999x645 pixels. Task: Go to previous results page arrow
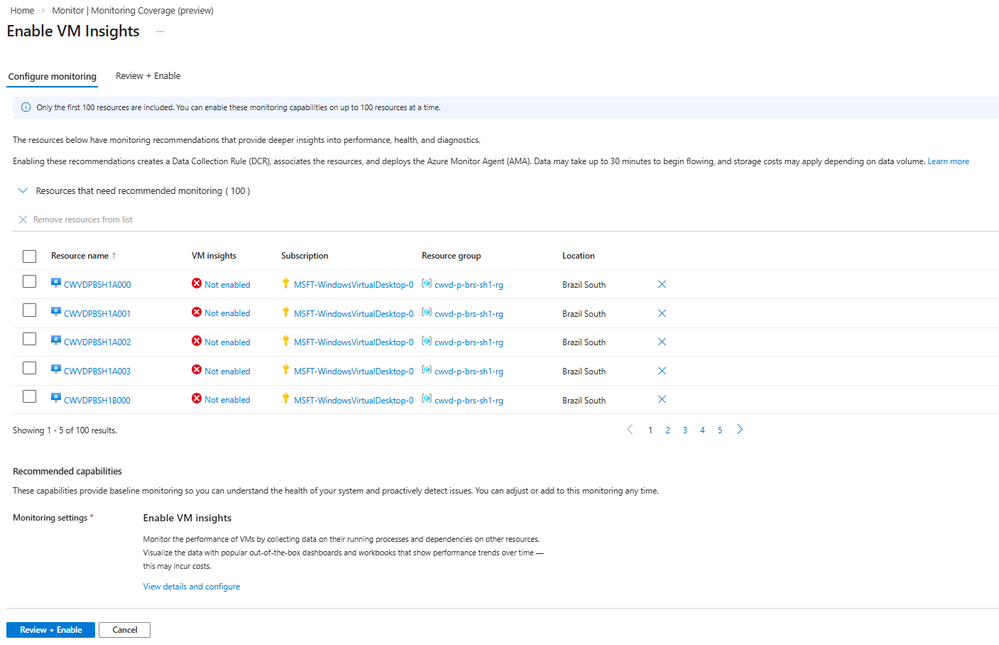(x=630, y=430)
